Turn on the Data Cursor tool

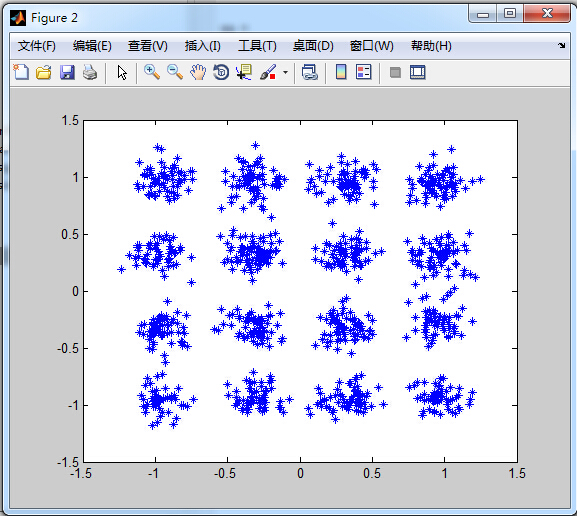244,72
